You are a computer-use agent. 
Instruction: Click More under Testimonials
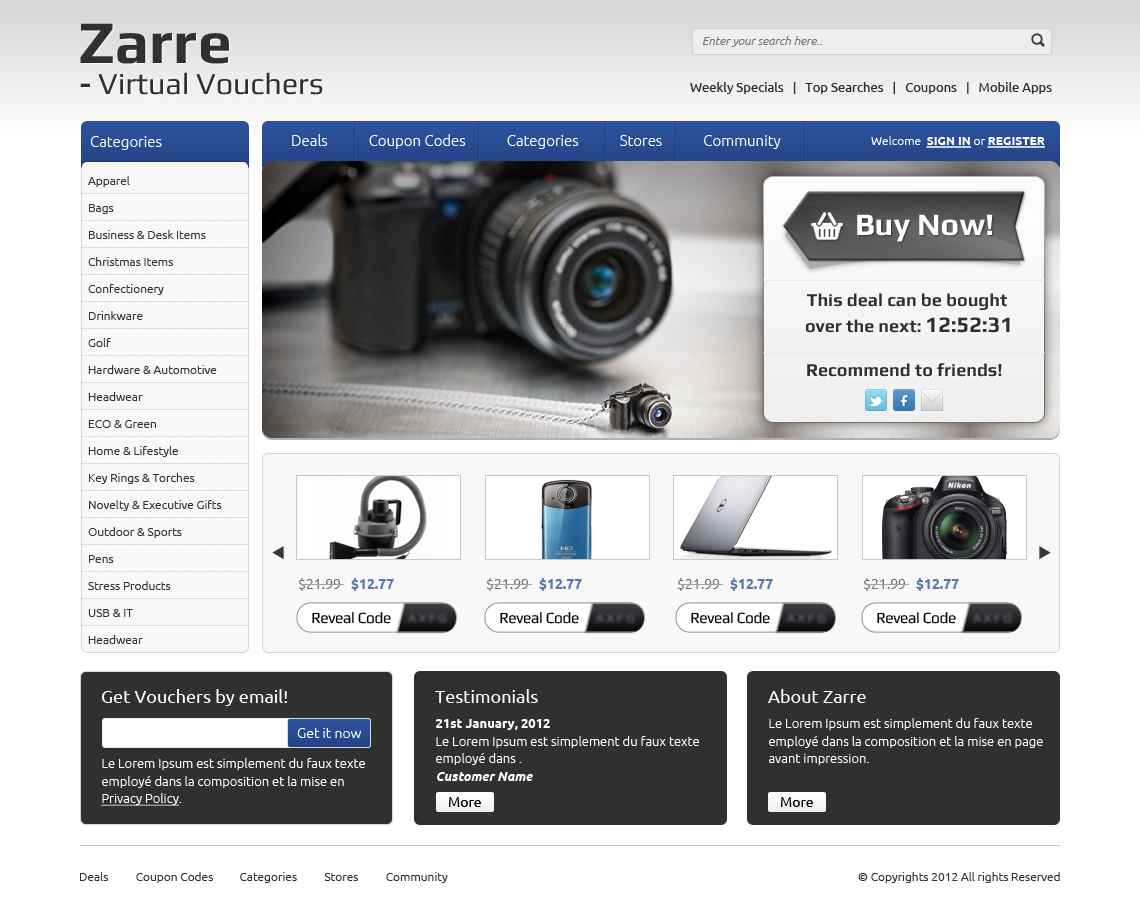pyautogui.click(x=465, y=802)
